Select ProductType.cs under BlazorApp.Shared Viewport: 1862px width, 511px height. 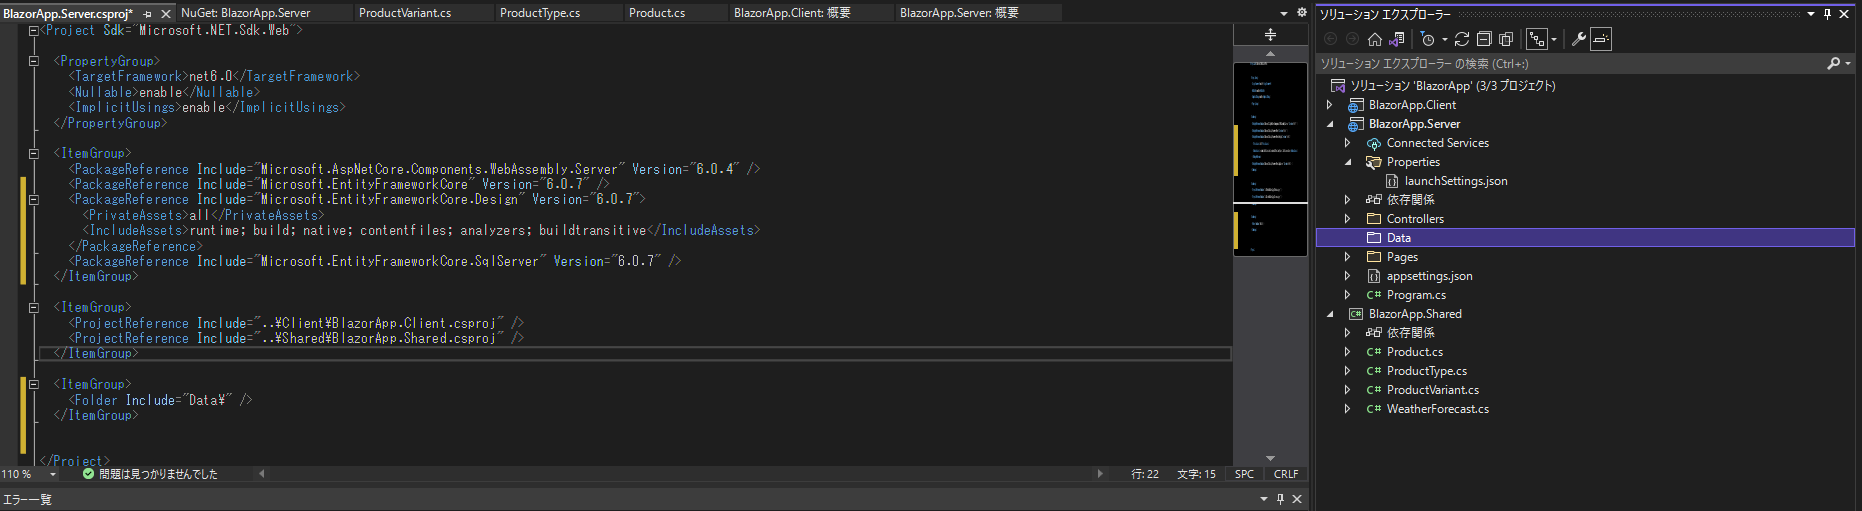coord(1426,371)
